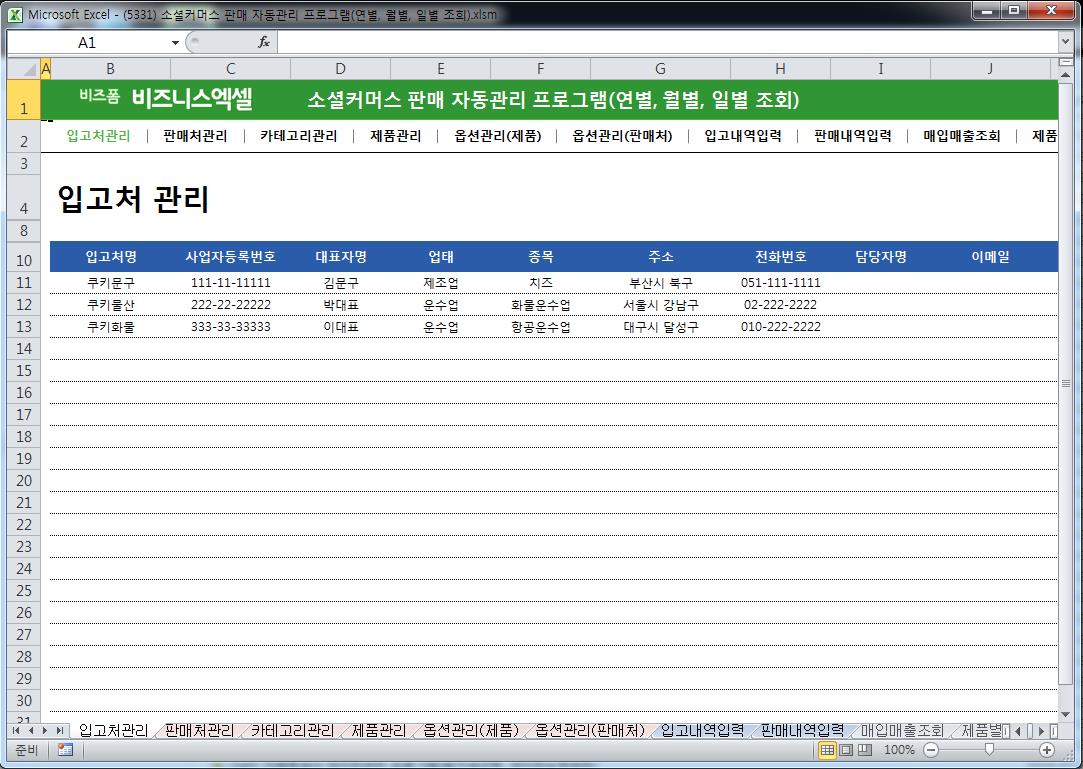Click cell with 222-22-22222
The width and height of the screenshot is (1083, 769).
231,305
